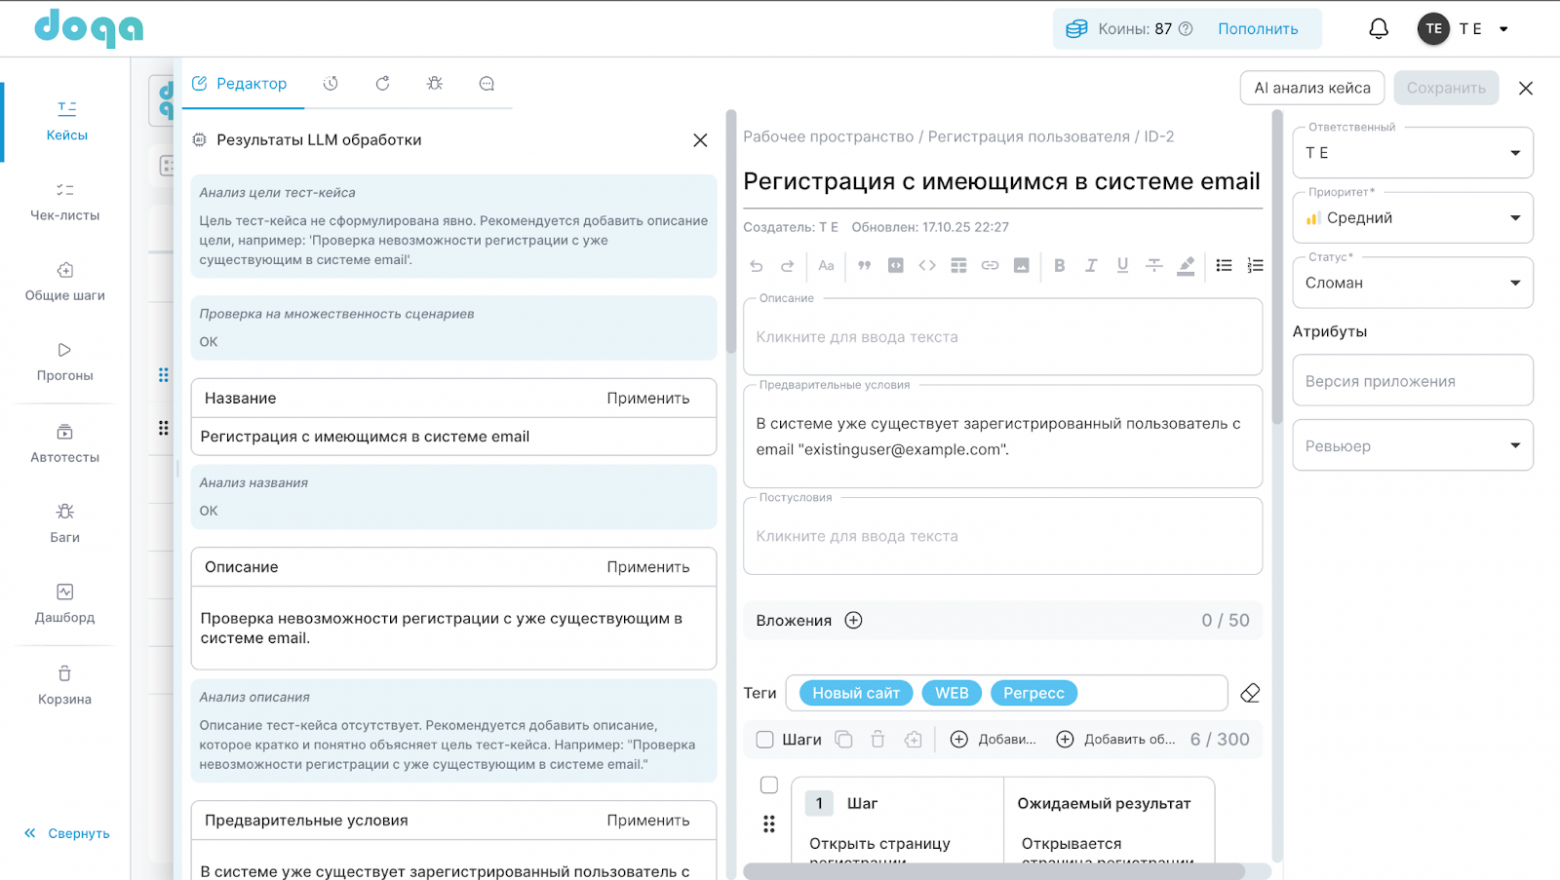Image resolution: width=1560 pixels, height=880 pixels.
Task: Clear tags with the eraser icon
Action: [x=1249, y=693]
